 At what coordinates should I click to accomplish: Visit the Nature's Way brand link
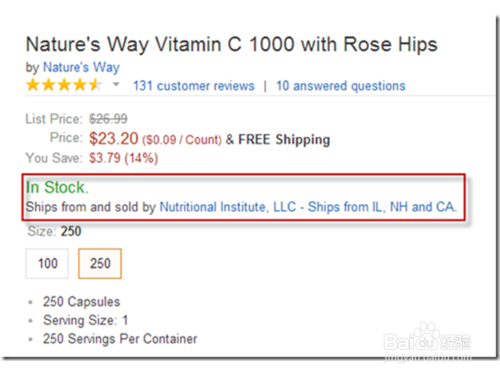(81, 68)
